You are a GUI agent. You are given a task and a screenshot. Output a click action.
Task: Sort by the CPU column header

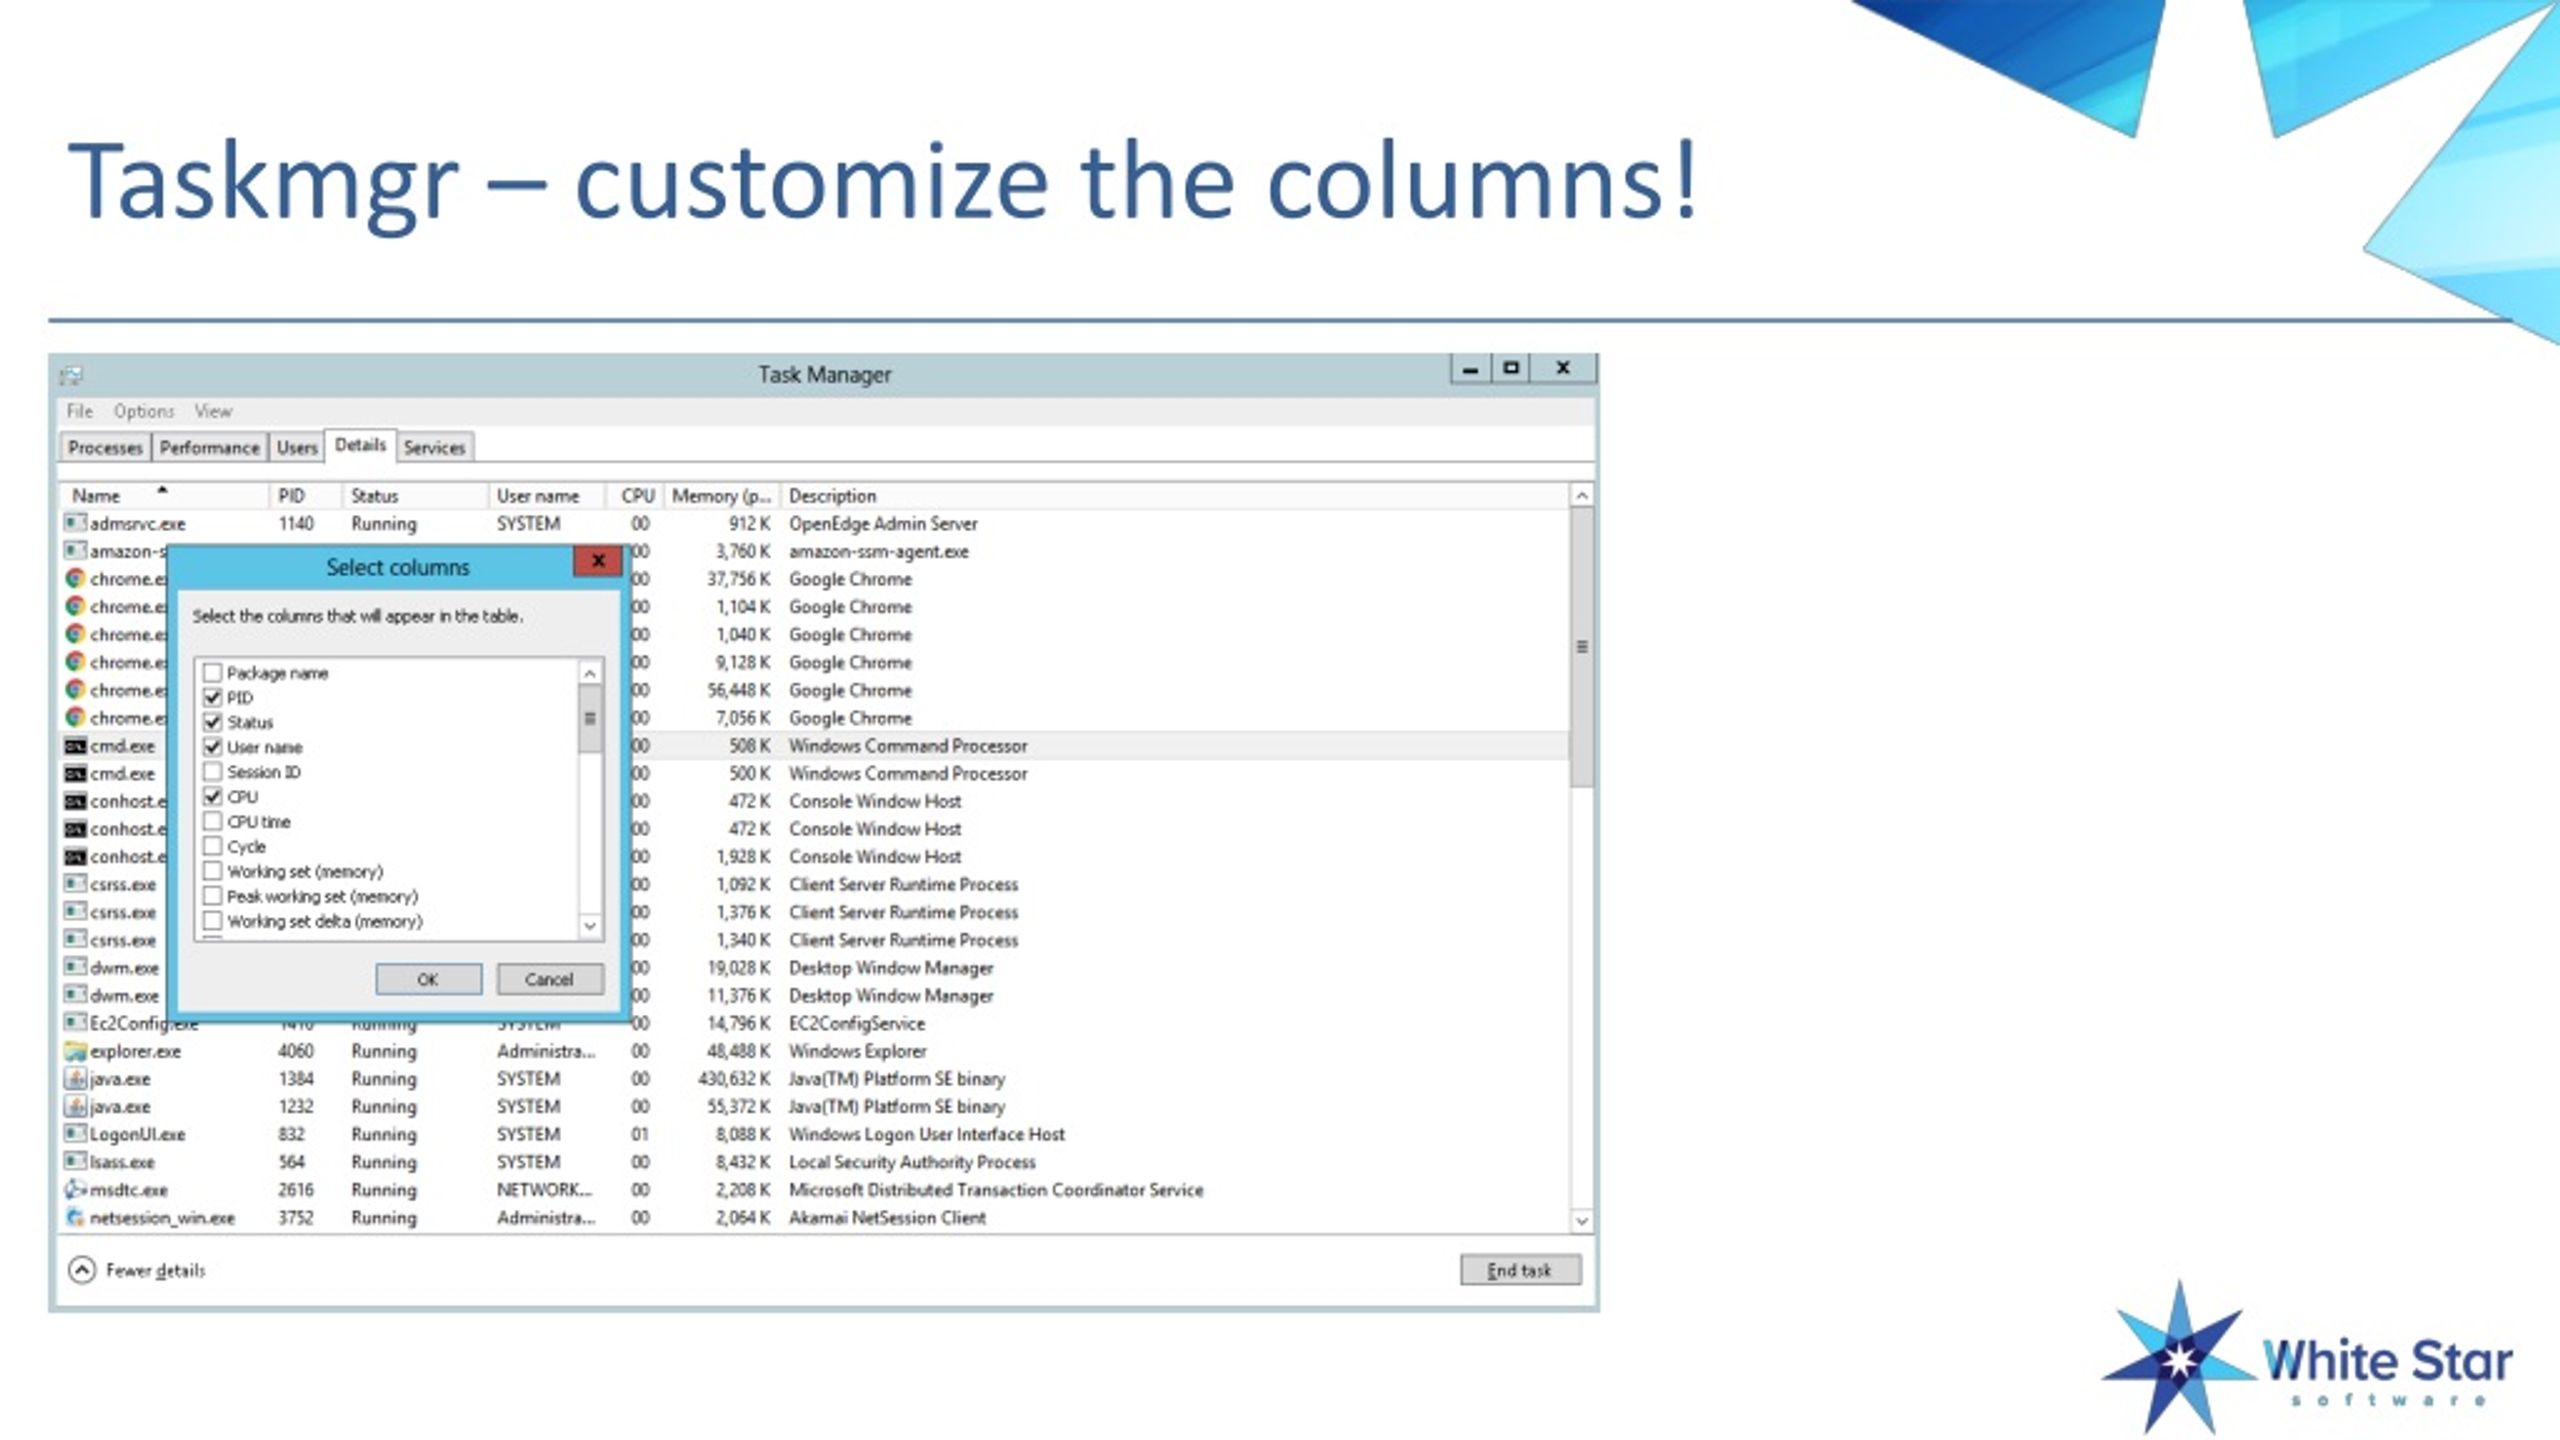[636, 496]
